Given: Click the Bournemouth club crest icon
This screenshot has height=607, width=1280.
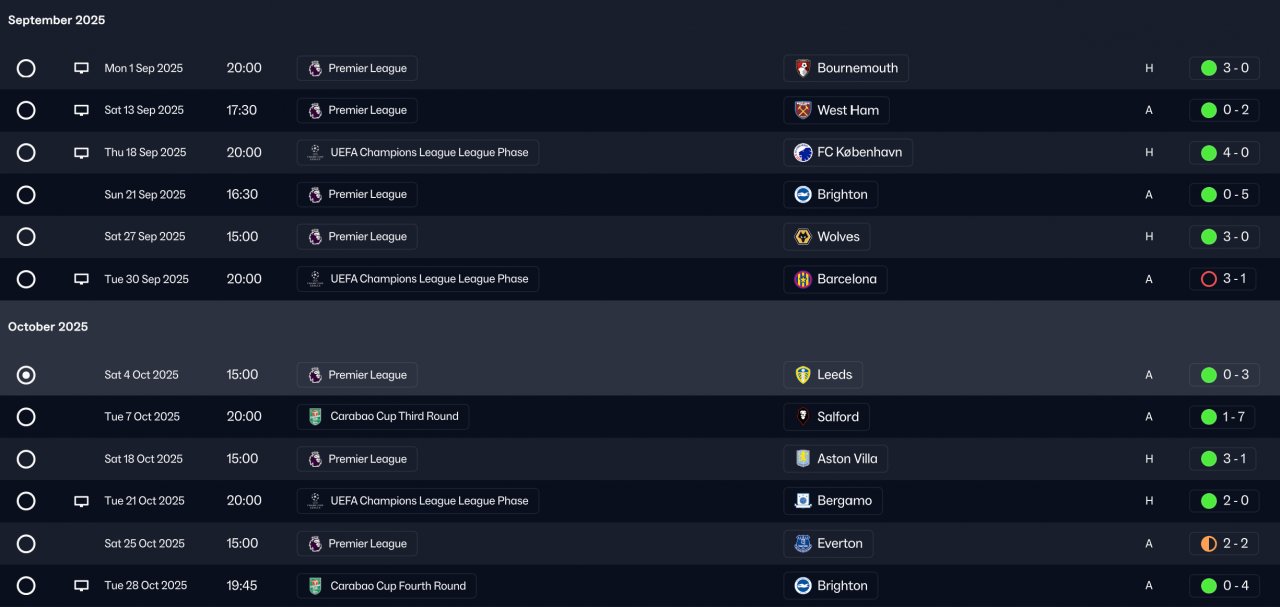Looking at the screenshot, I should click(x=802, y=68).
